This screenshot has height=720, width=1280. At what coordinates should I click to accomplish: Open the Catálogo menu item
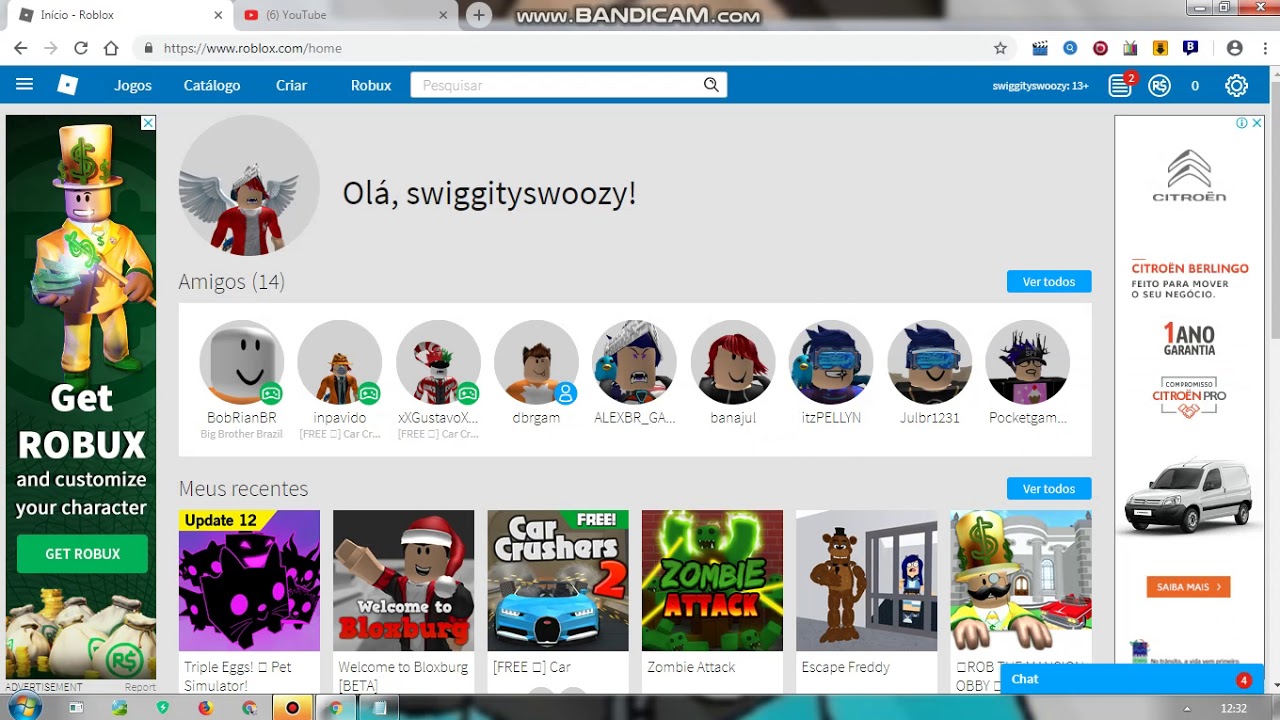pyautogui.click(x=212, y=86)
